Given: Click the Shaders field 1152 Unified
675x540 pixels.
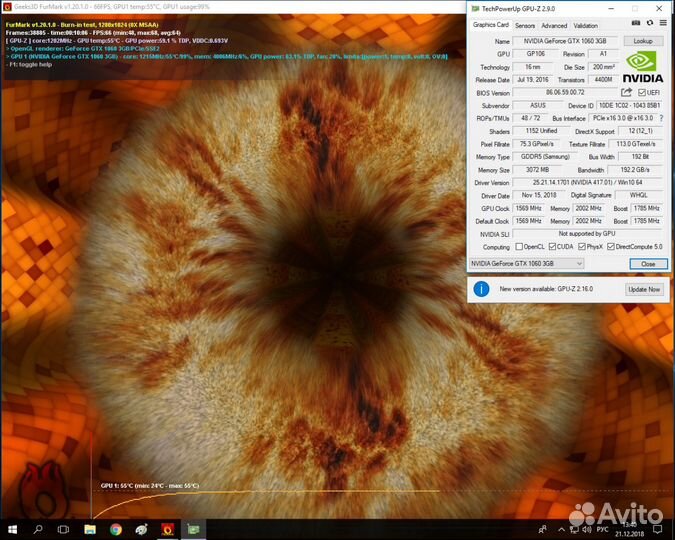Looking at the screenshot, I should pos(541,131).
